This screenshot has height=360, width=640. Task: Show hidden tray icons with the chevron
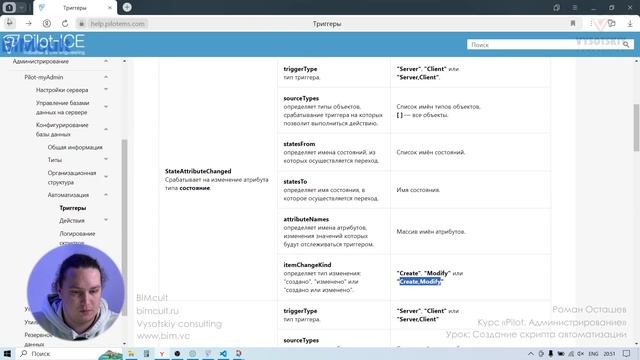point(531,353)
